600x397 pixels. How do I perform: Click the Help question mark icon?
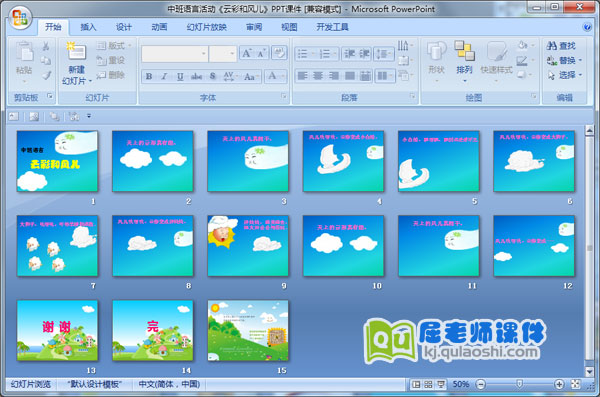click(x=587, y=27)
